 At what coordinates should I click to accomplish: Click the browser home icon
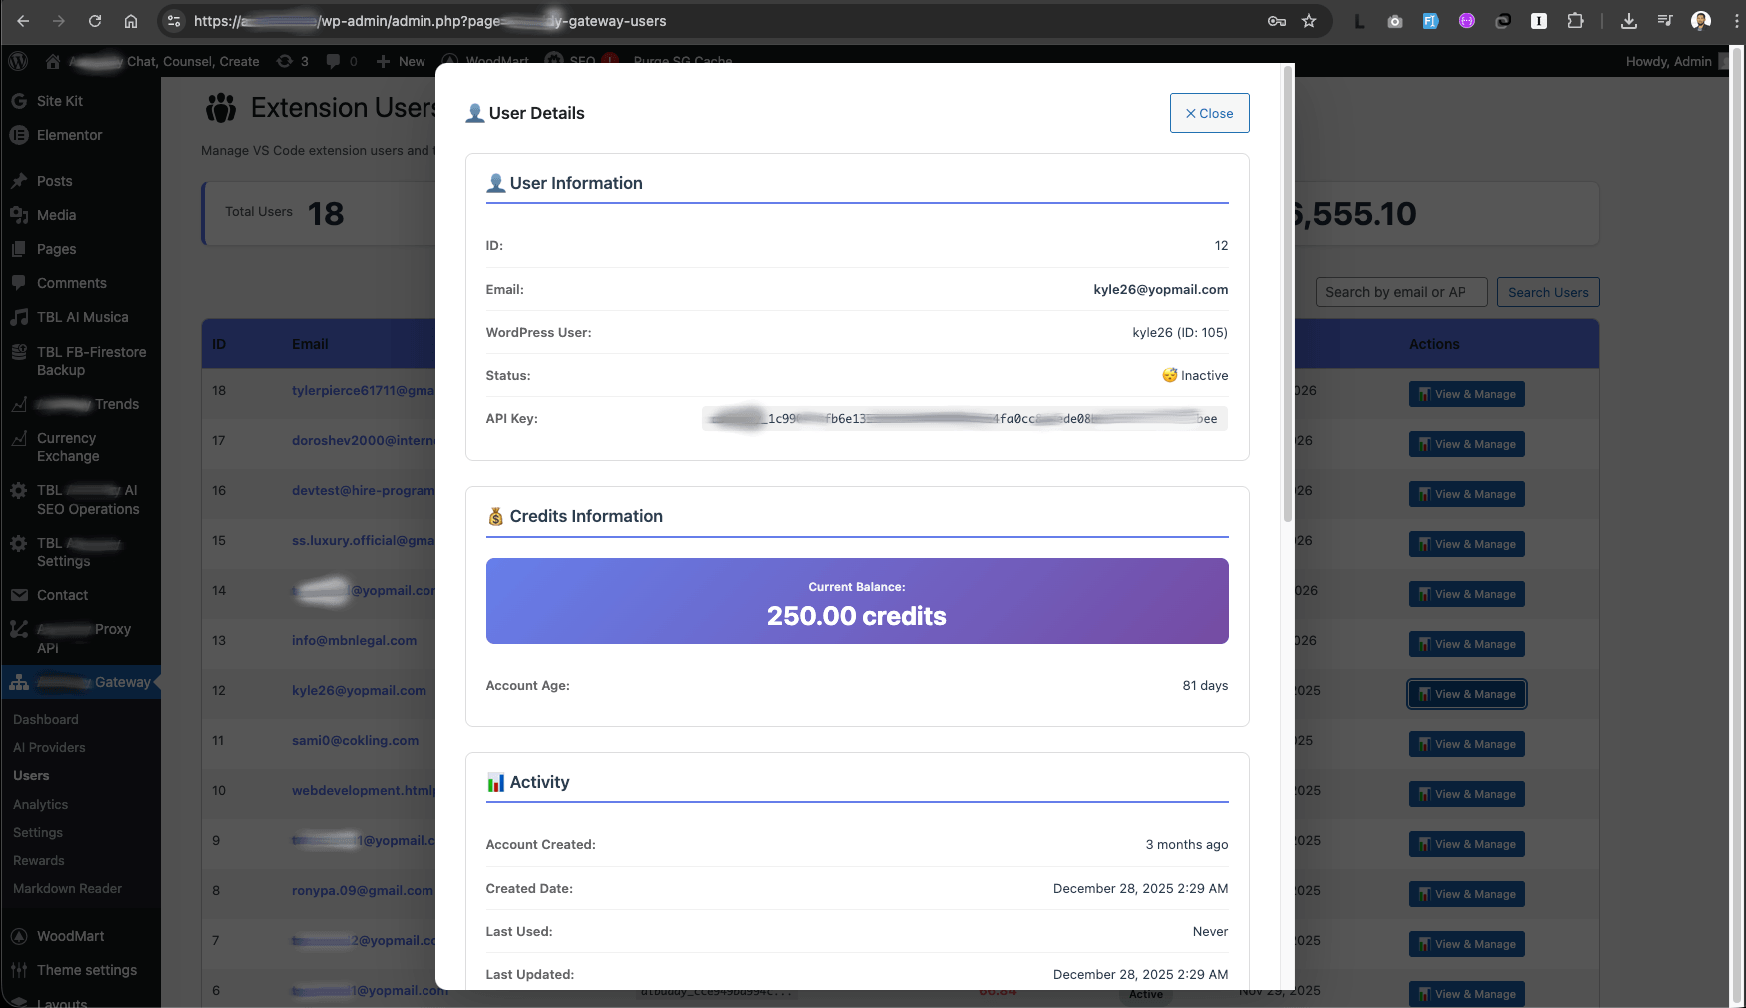click(131, 21)
